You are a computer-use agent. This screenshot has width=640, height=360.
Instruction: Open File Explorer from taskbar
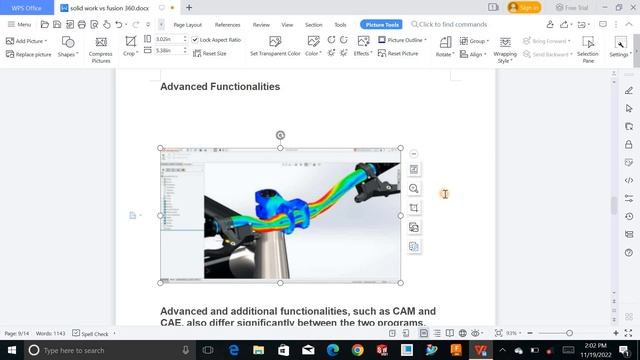(x=258, y=350)
